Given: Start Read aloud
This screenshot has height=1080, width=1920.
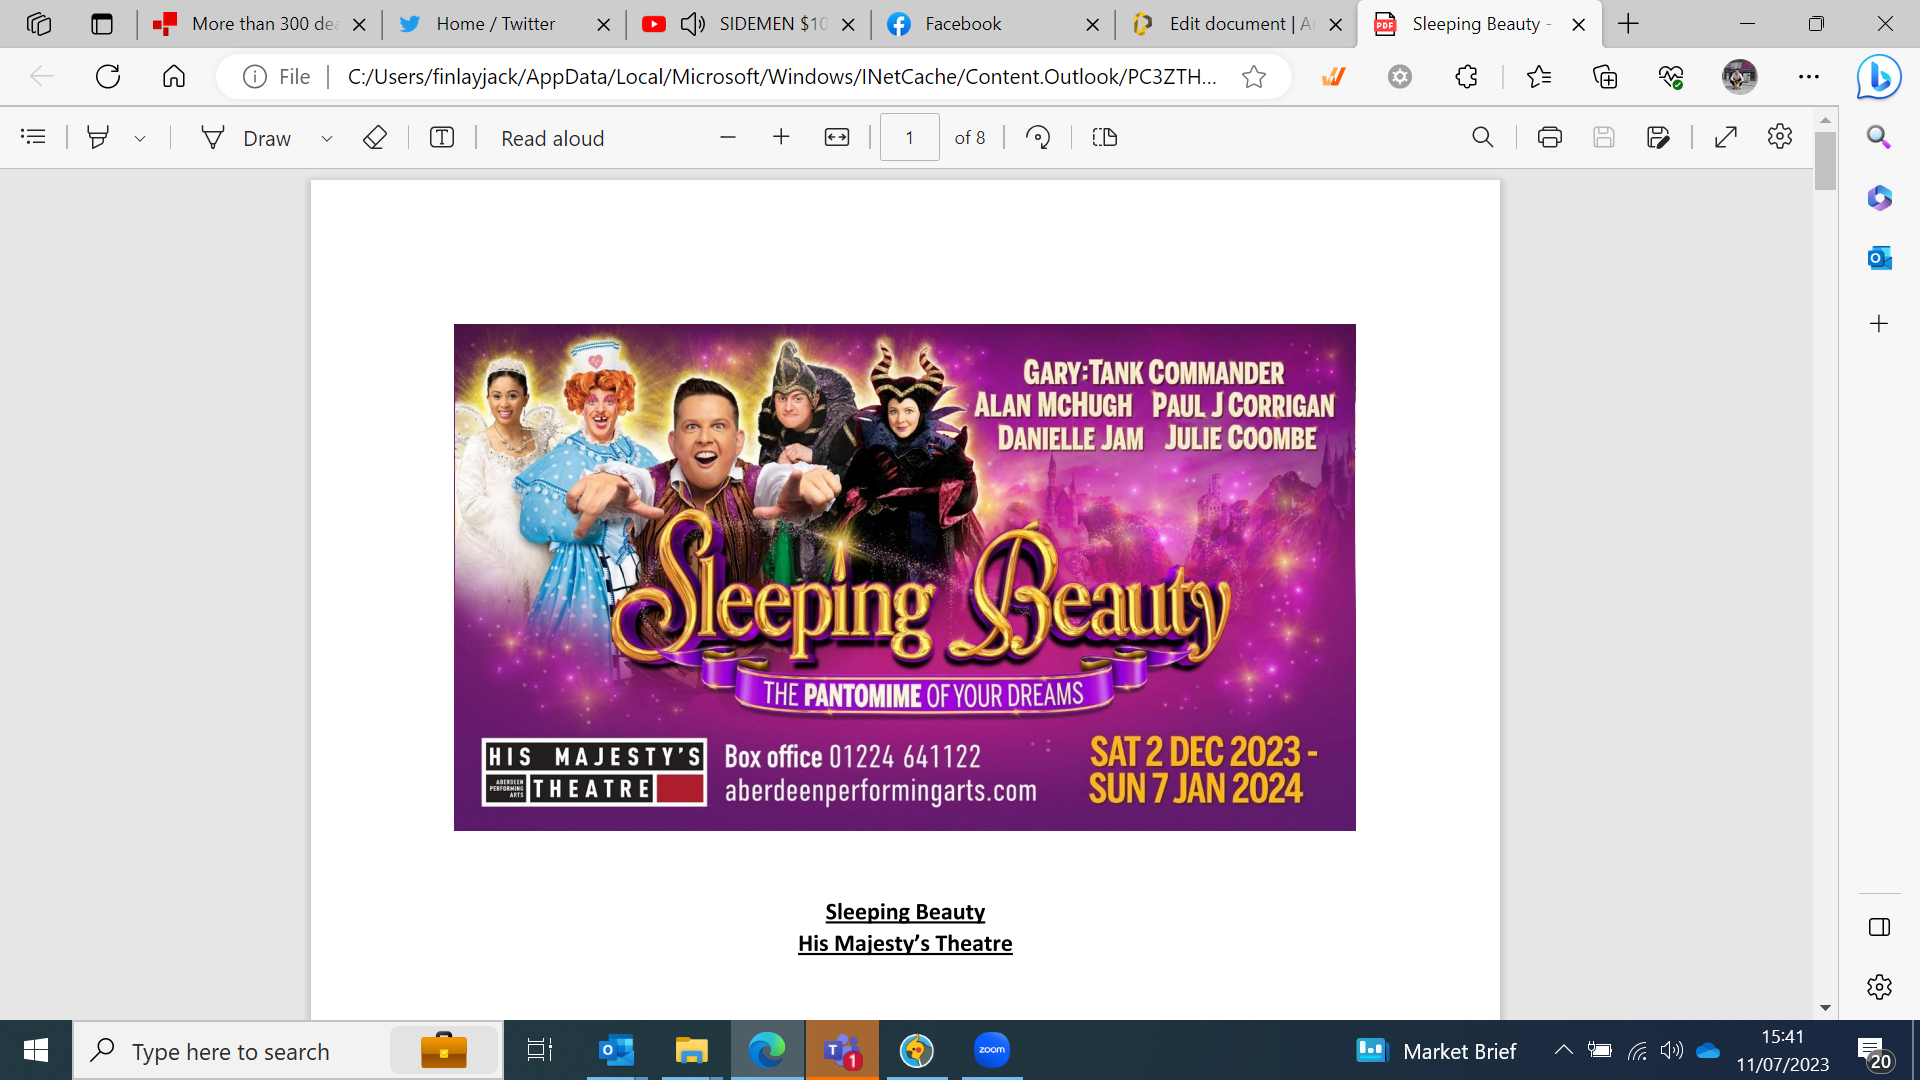Looking at the screenshot, I should [x=552, y=138].
